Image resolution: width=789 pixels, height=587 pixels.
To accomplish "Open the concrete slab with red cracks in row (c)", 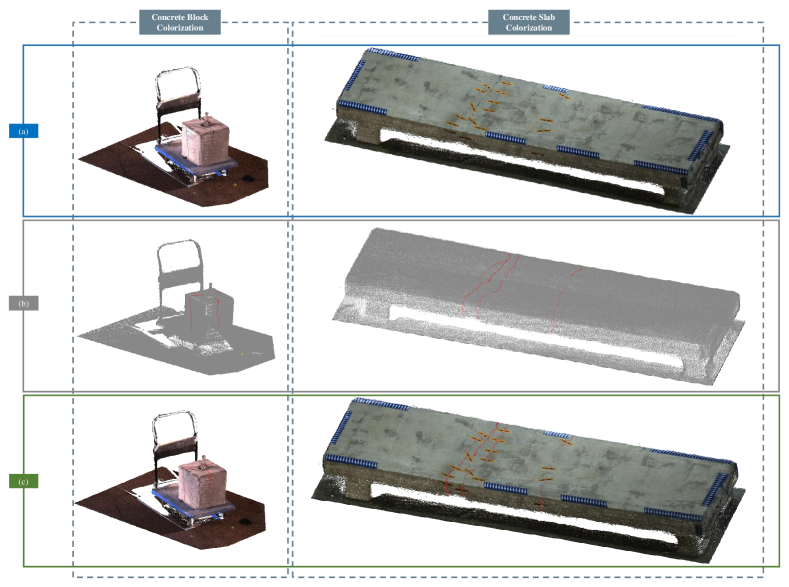I will [528, 480].
